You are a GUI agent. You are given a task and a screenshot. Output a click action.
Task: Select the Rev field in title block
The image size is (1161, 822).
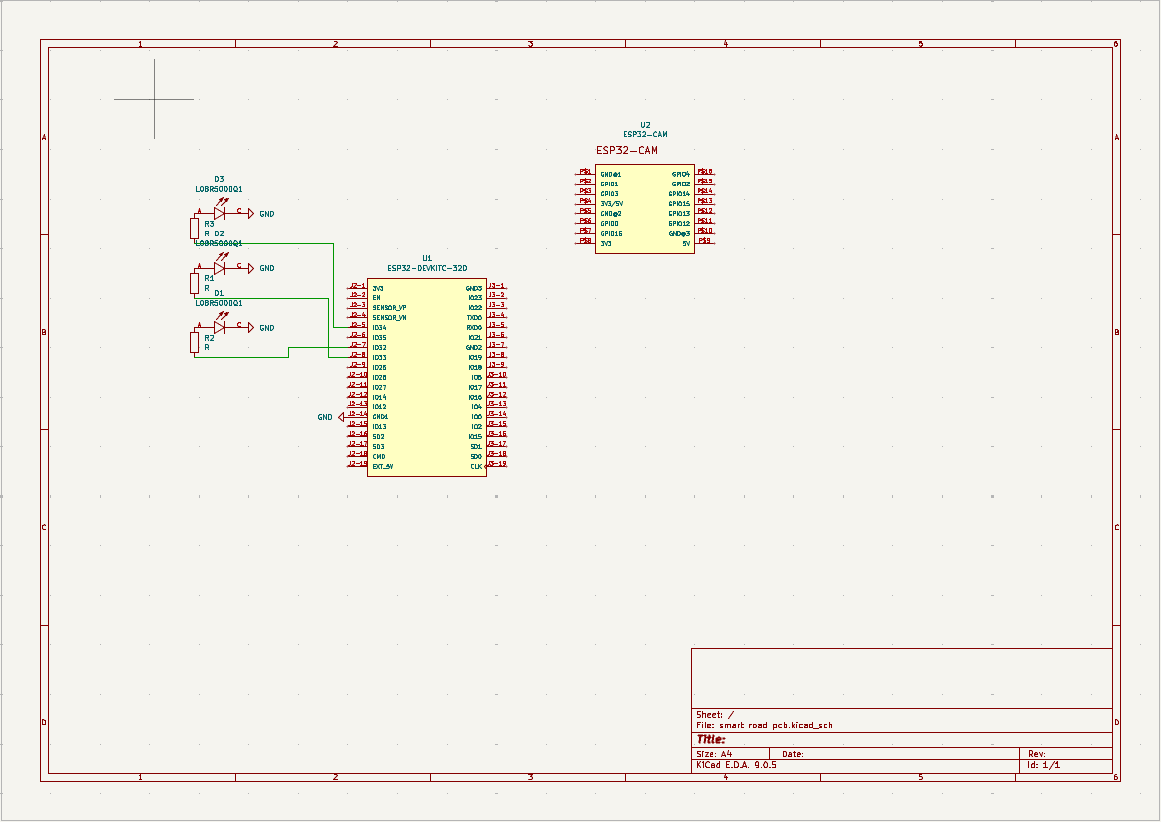pos(1037,754)
